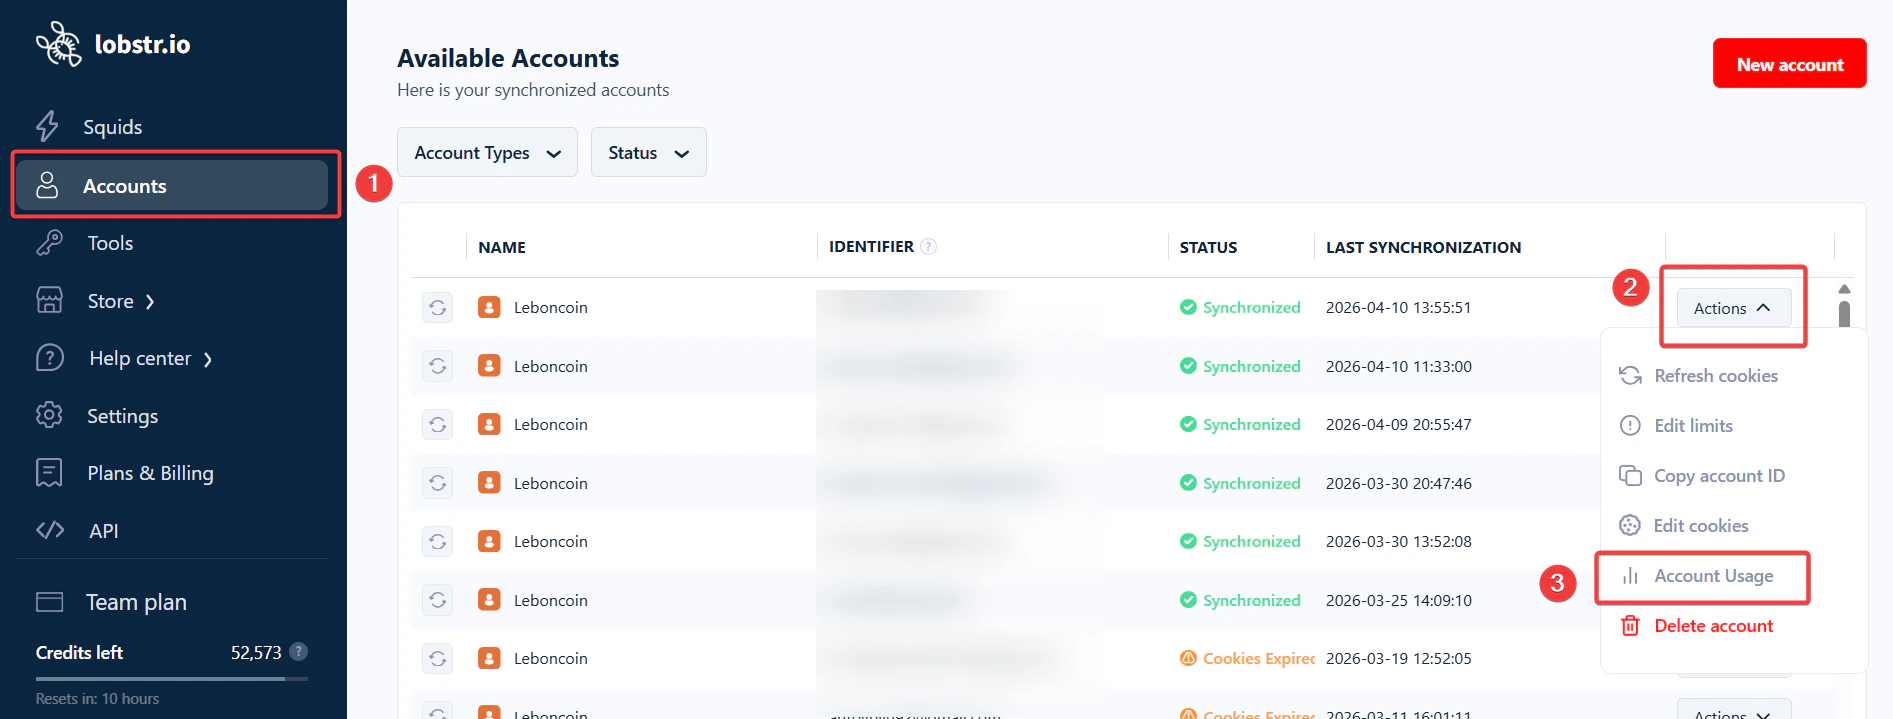This screenshot has width=1893, height=719.
Task: Click the Delete account trash icon
Action: pyautogui.click(x=1630, y=626)
